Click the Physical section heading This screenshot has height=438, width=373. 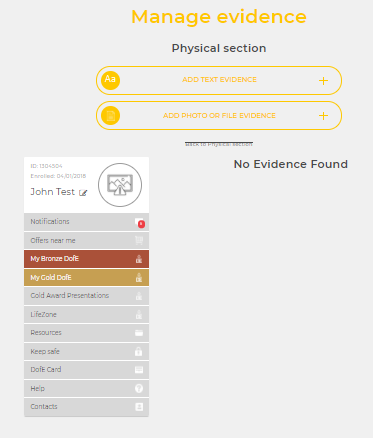click(219, 48)
